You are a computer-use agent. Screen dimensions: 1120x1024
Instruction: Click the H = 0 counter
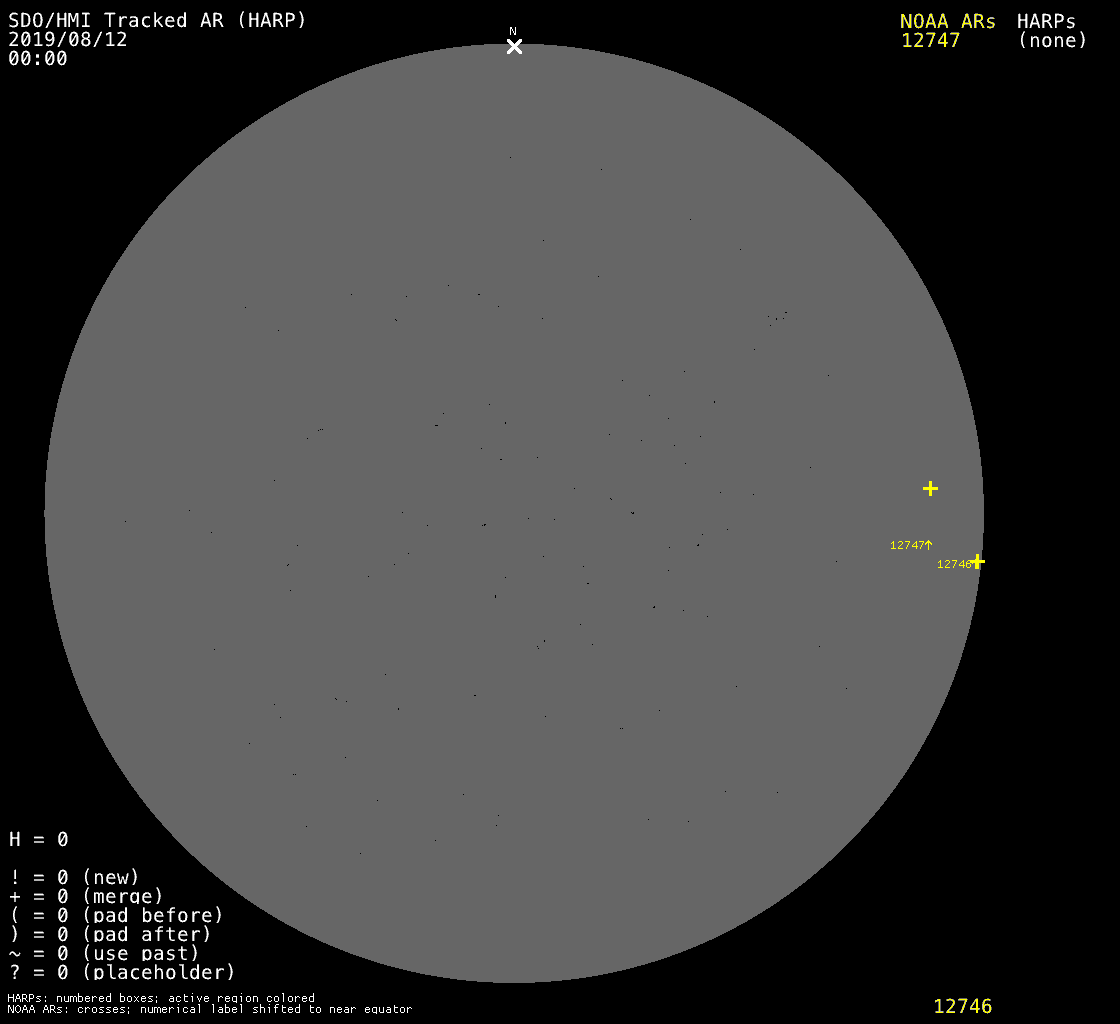tap(39, 839)
